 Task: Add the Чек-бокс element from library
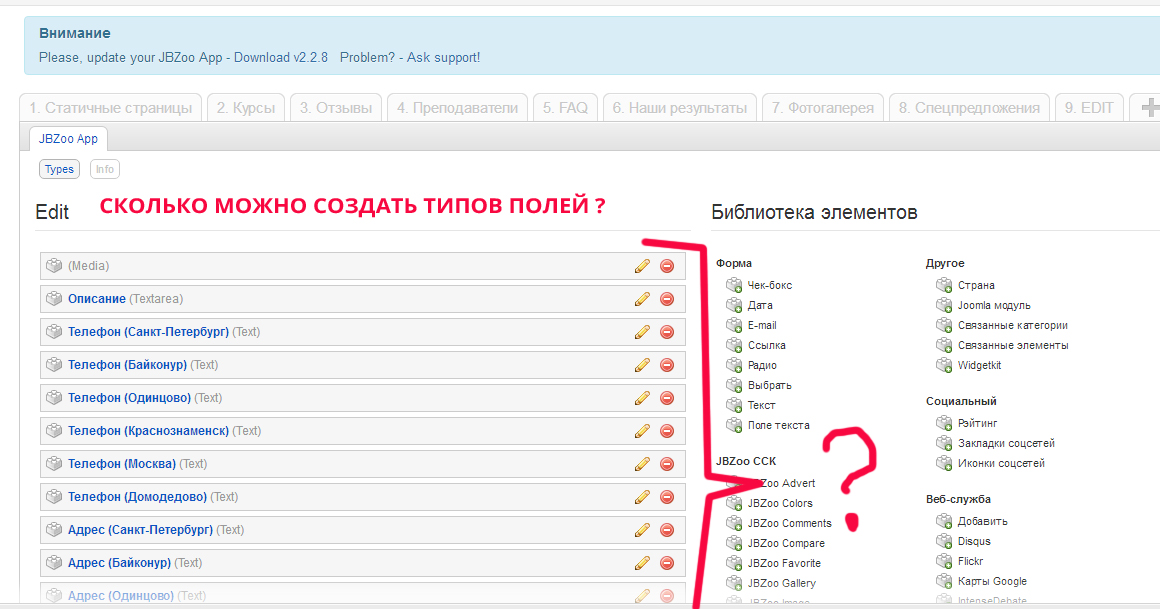(x=769, y=285)
